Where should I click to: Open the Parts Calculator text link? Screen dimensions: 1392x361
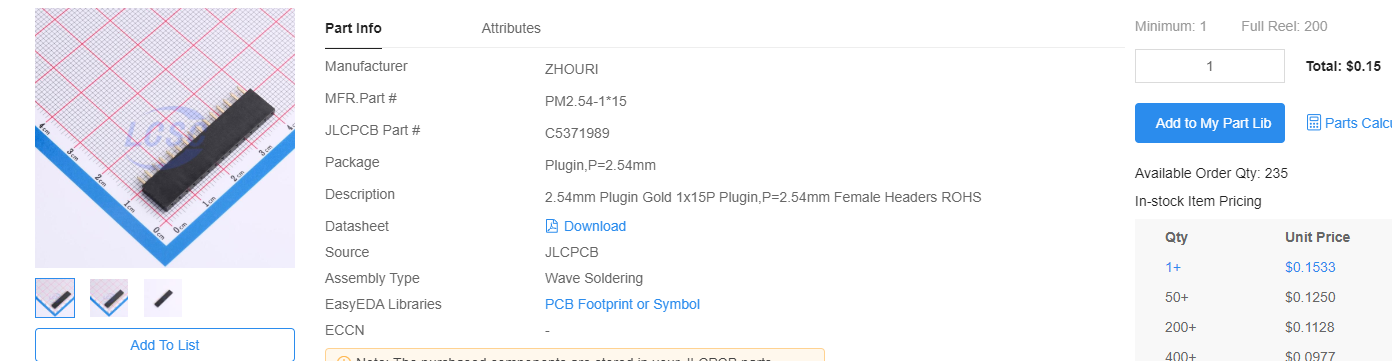(x=1358, y=123)
